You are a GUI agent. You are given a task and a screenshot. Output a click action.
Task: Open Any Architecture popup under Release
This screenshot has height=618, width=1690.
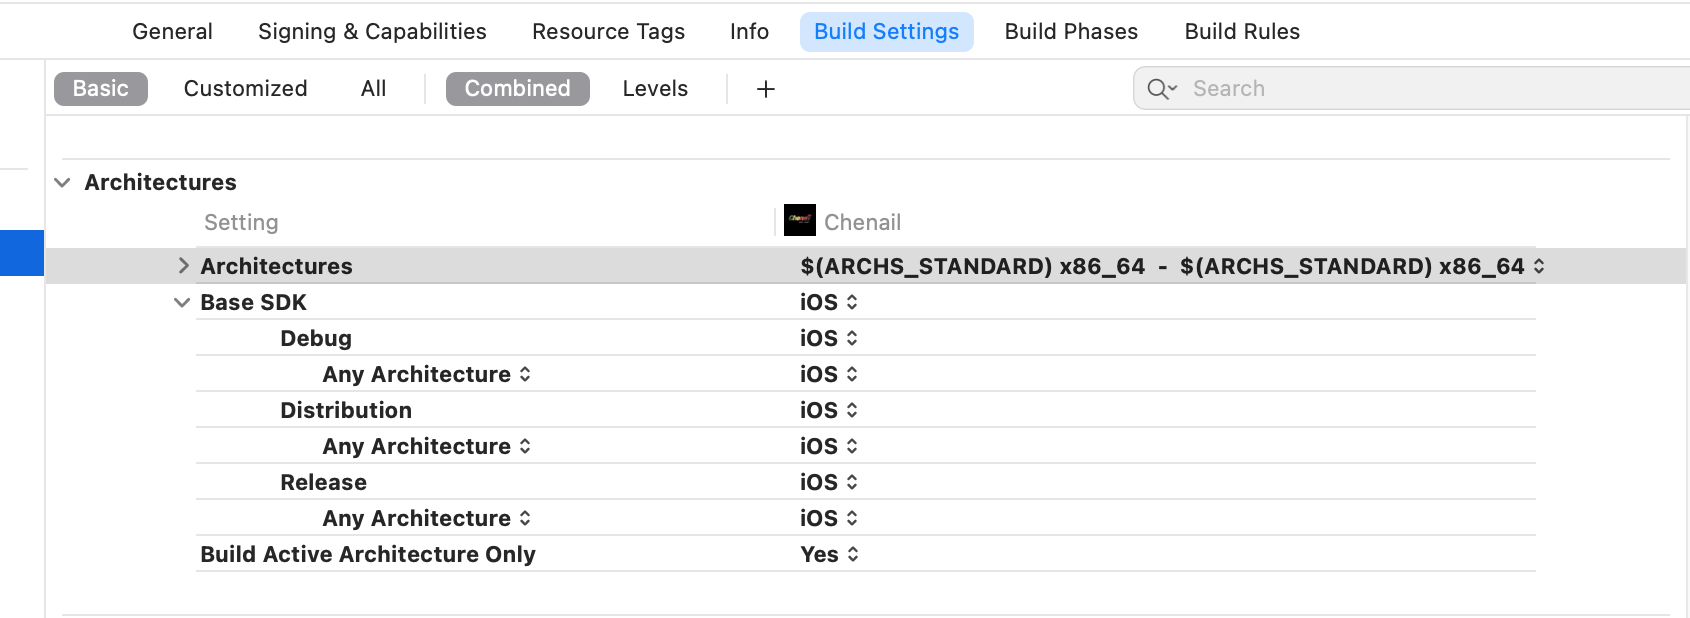point(426,518)
